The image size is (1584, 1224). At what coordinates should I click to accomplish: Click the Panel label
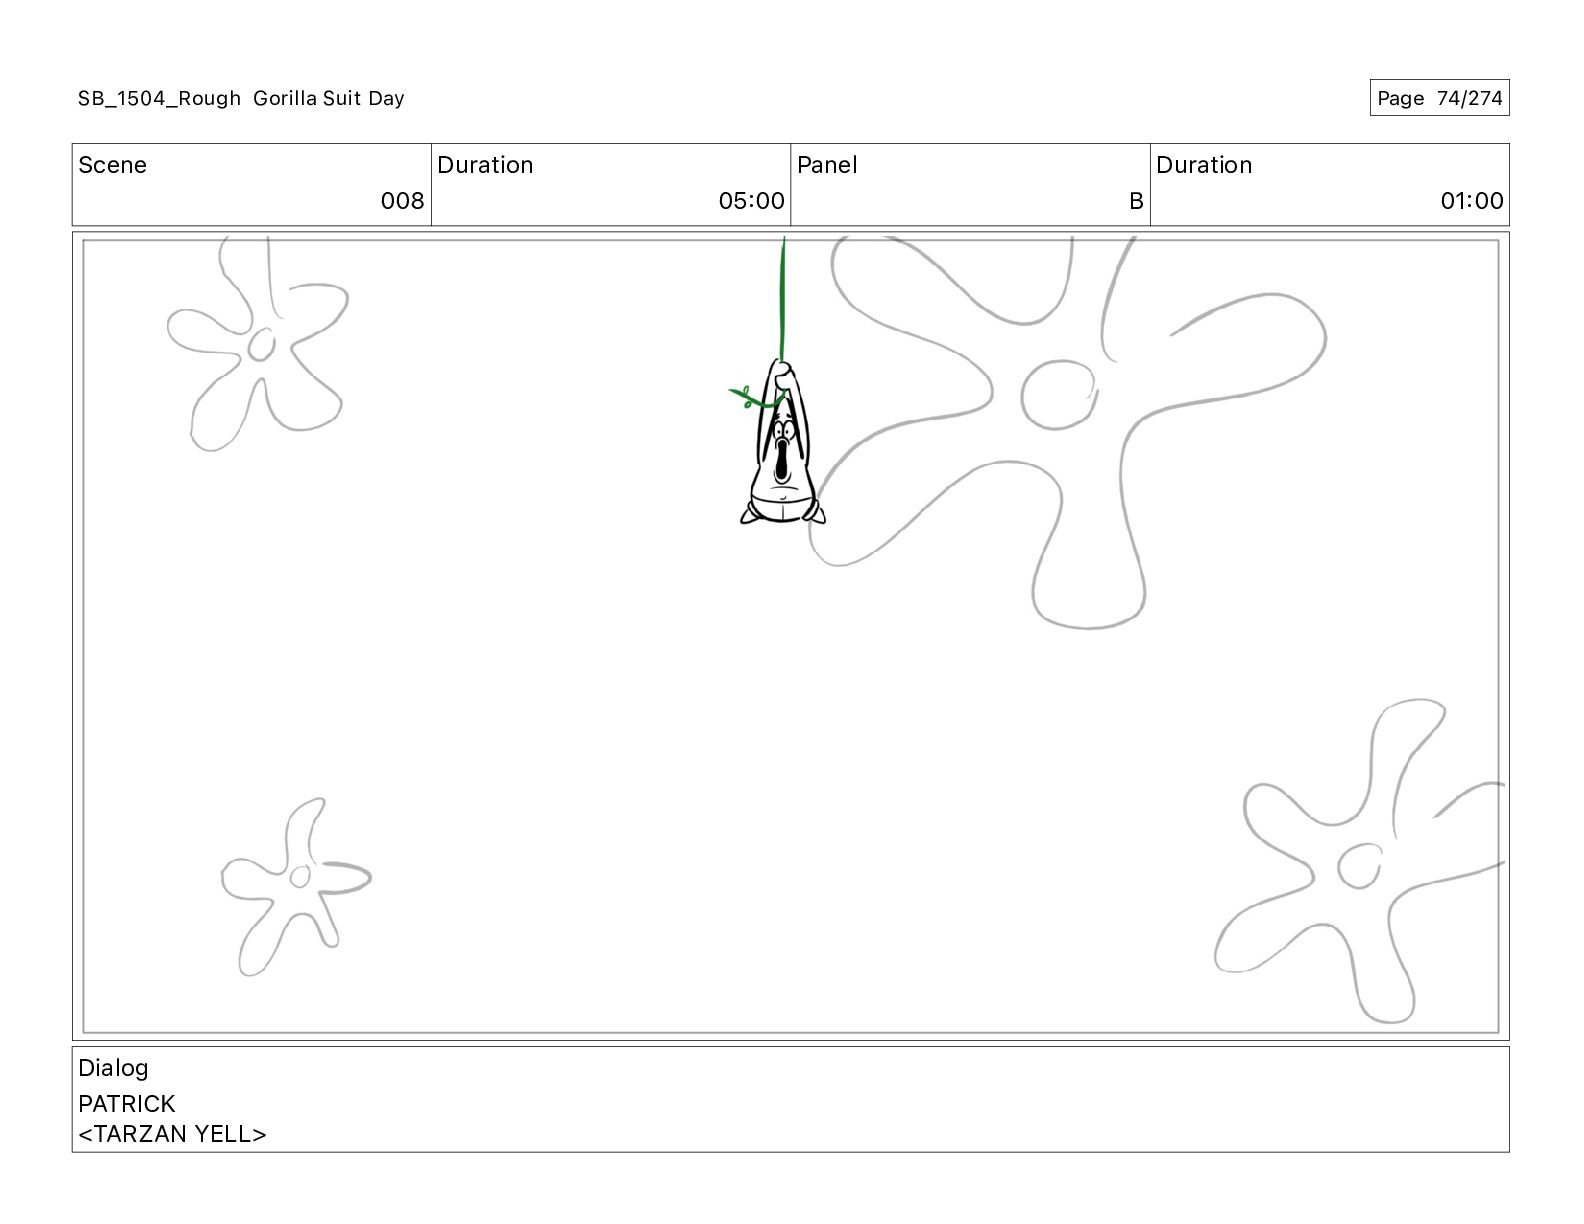coord(827,165)
